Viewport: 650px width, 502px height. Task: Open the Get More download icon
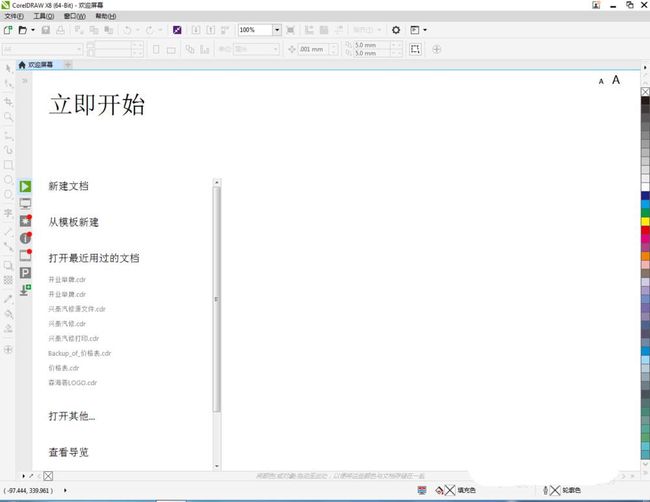25,290
